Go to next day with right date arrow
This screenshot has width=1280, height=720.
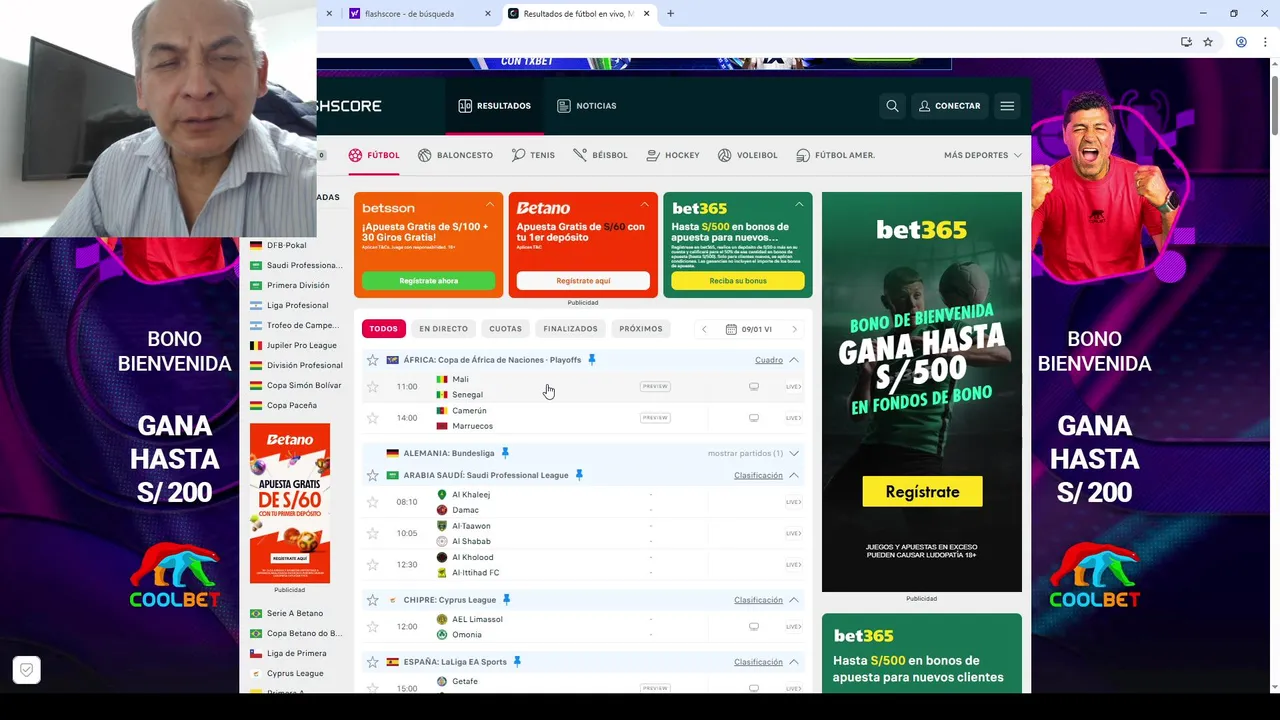pos(795,329)
